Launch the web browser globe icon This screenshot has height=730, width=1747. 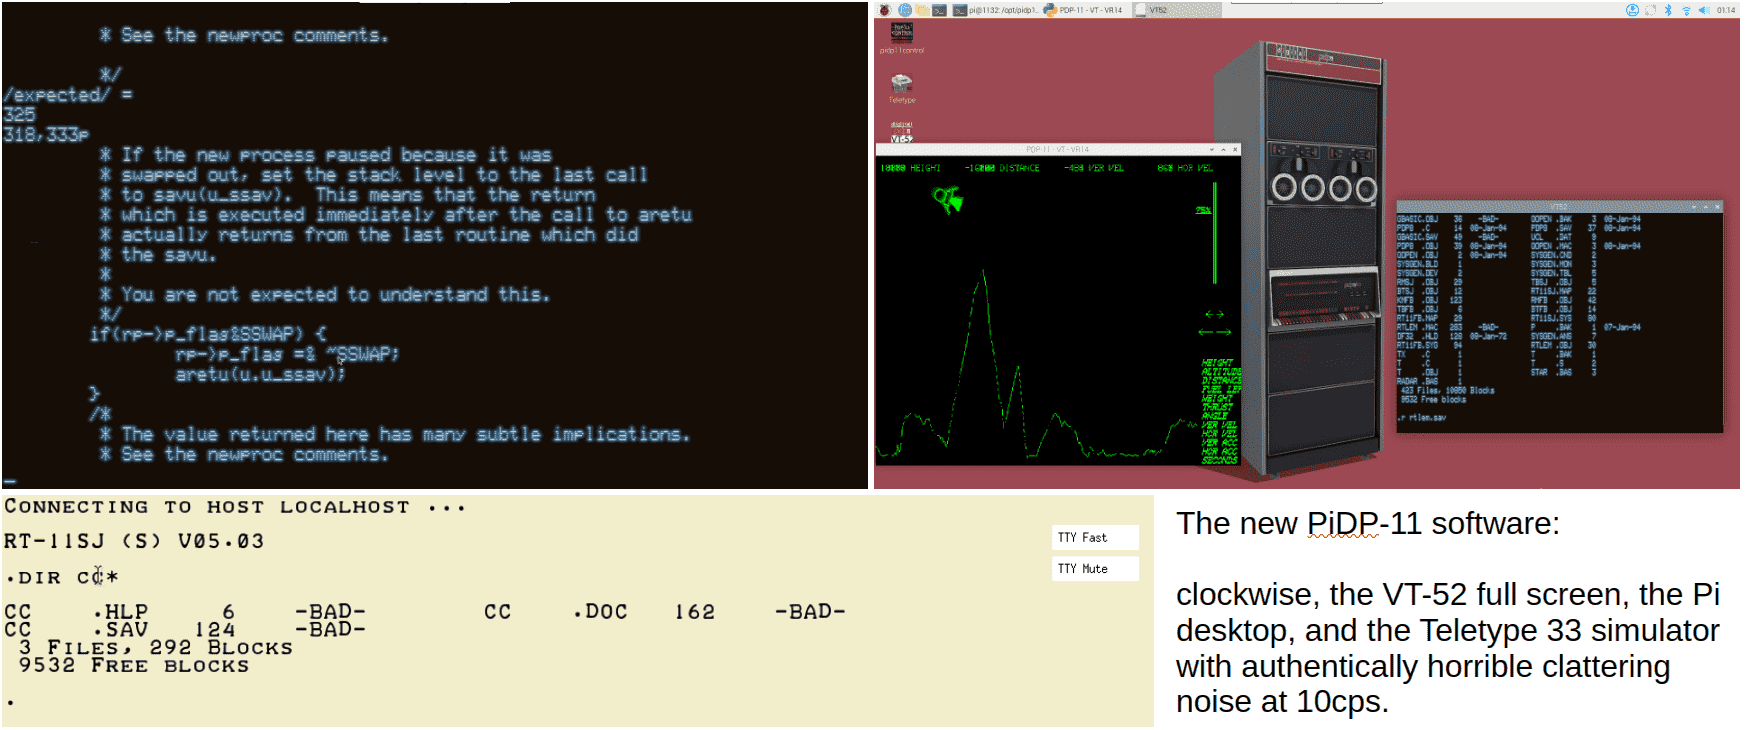coord(905,10)
